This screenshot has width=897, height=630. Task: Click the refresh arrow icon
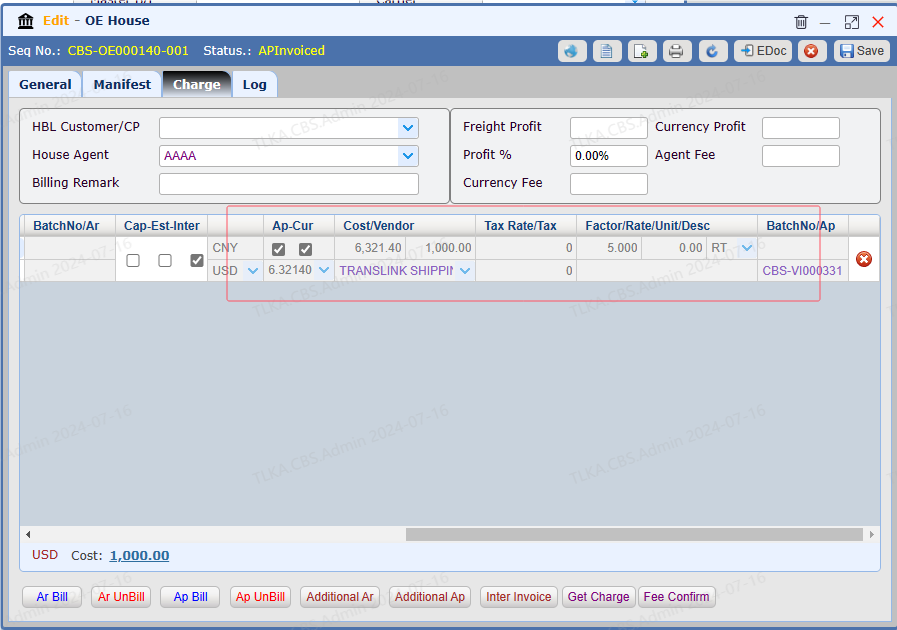(712, 51)
